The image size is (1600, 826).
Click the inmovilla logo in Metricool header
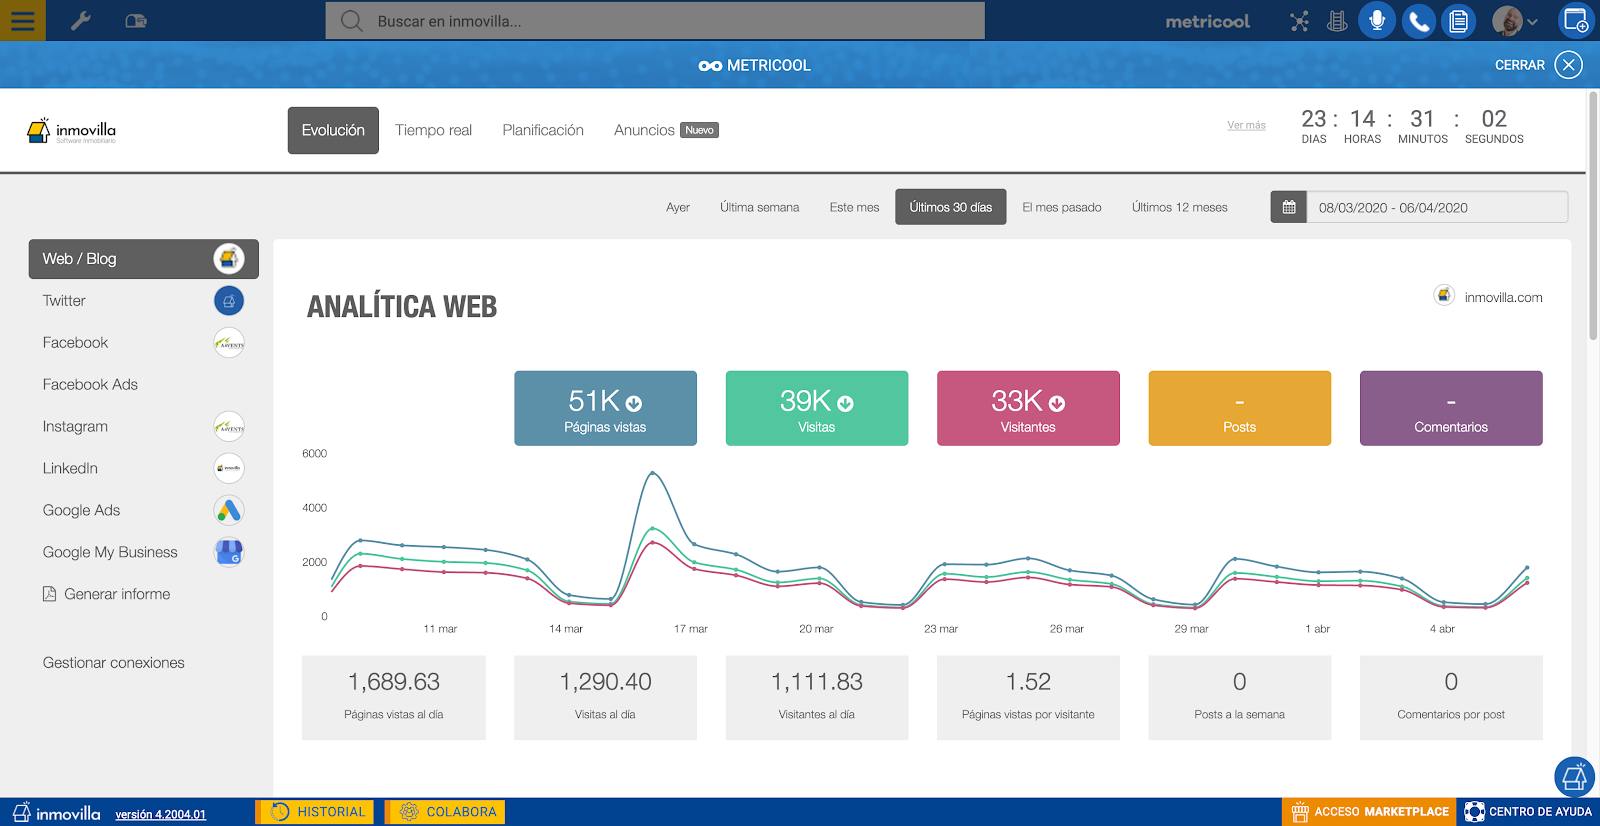(x=72, y=131)
